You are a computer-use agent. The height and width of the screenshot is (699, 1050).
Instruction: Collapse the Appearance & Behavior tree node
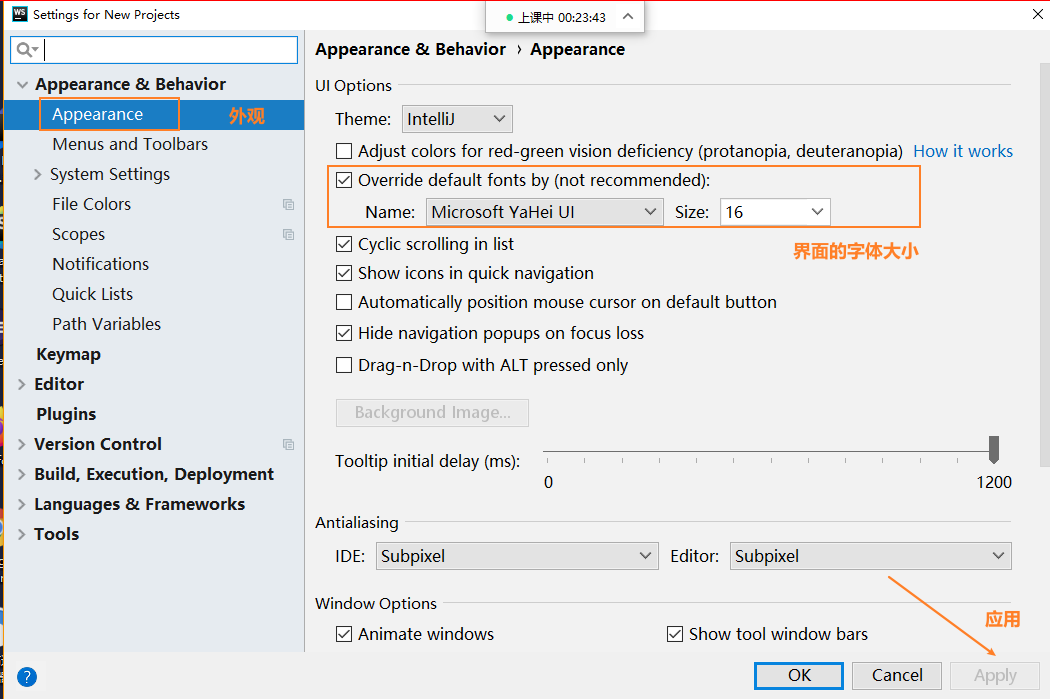pos(22,84)
